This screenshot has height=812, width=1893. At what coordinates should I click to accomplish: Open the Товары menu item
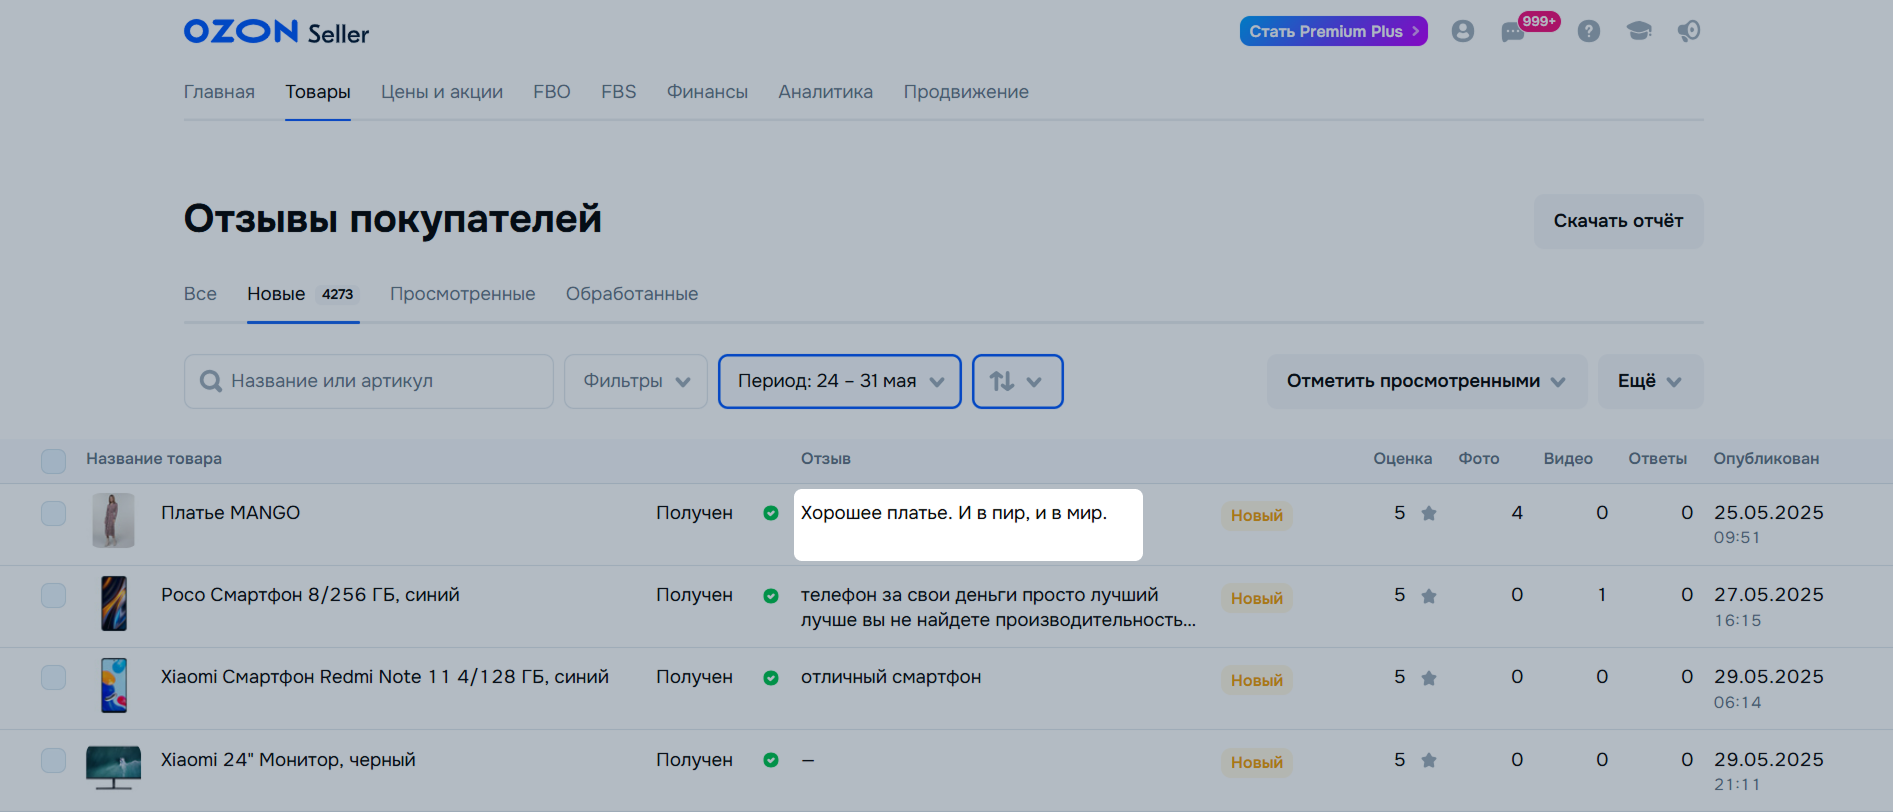pos(318,92)
